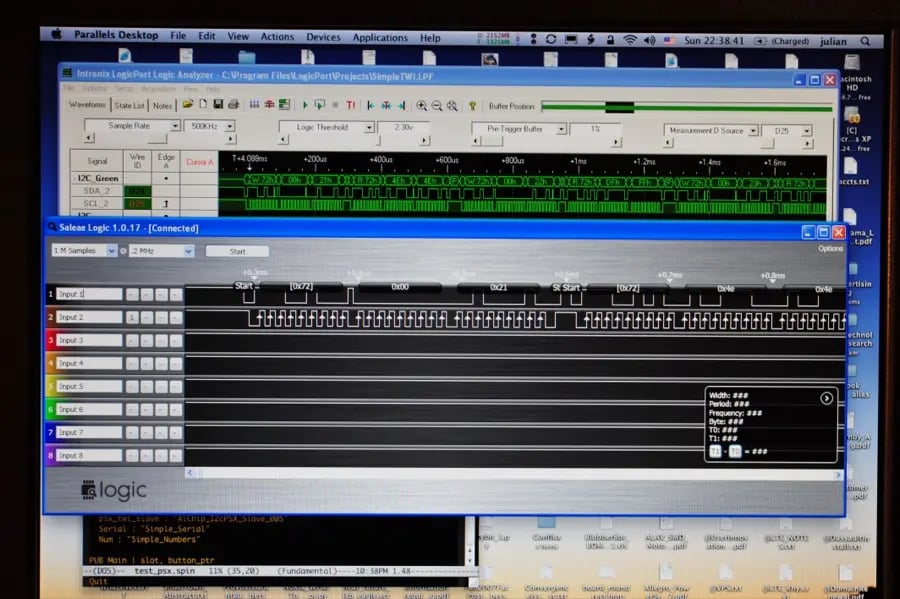
Task: Click the single-shot acquisition icon beside play
Action: [320, 105]
